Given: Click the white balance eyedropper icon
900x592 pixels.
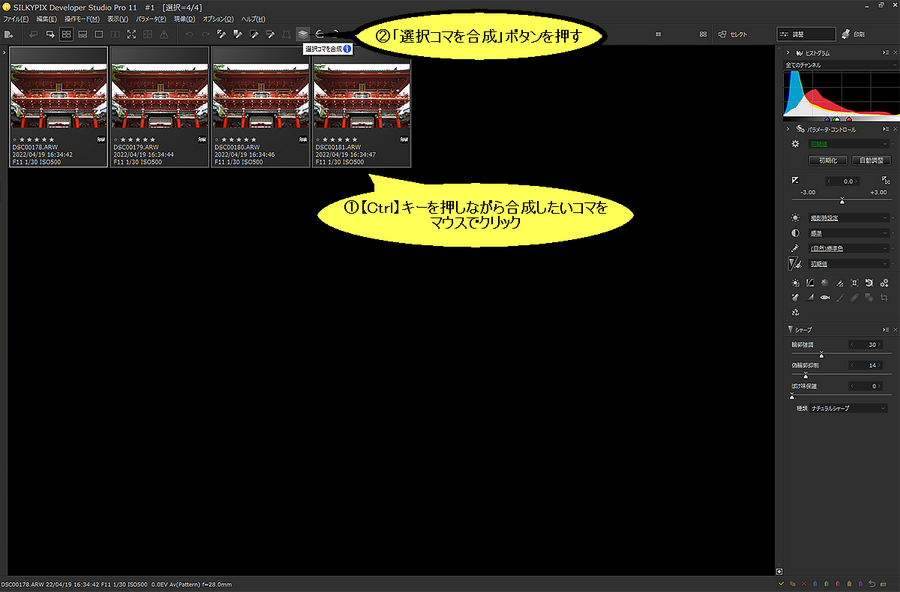Looking at the screenshot, I should tap(796, 248).
